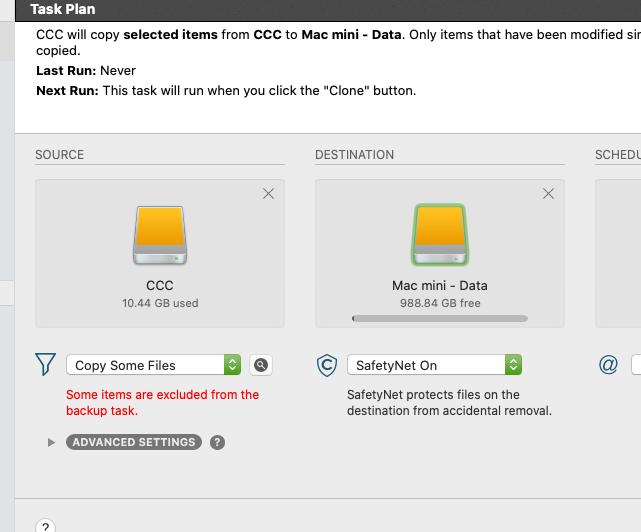Click the destination disk usage bar
641x532 pixels.
pyautogui.click(x=440, y=319)
